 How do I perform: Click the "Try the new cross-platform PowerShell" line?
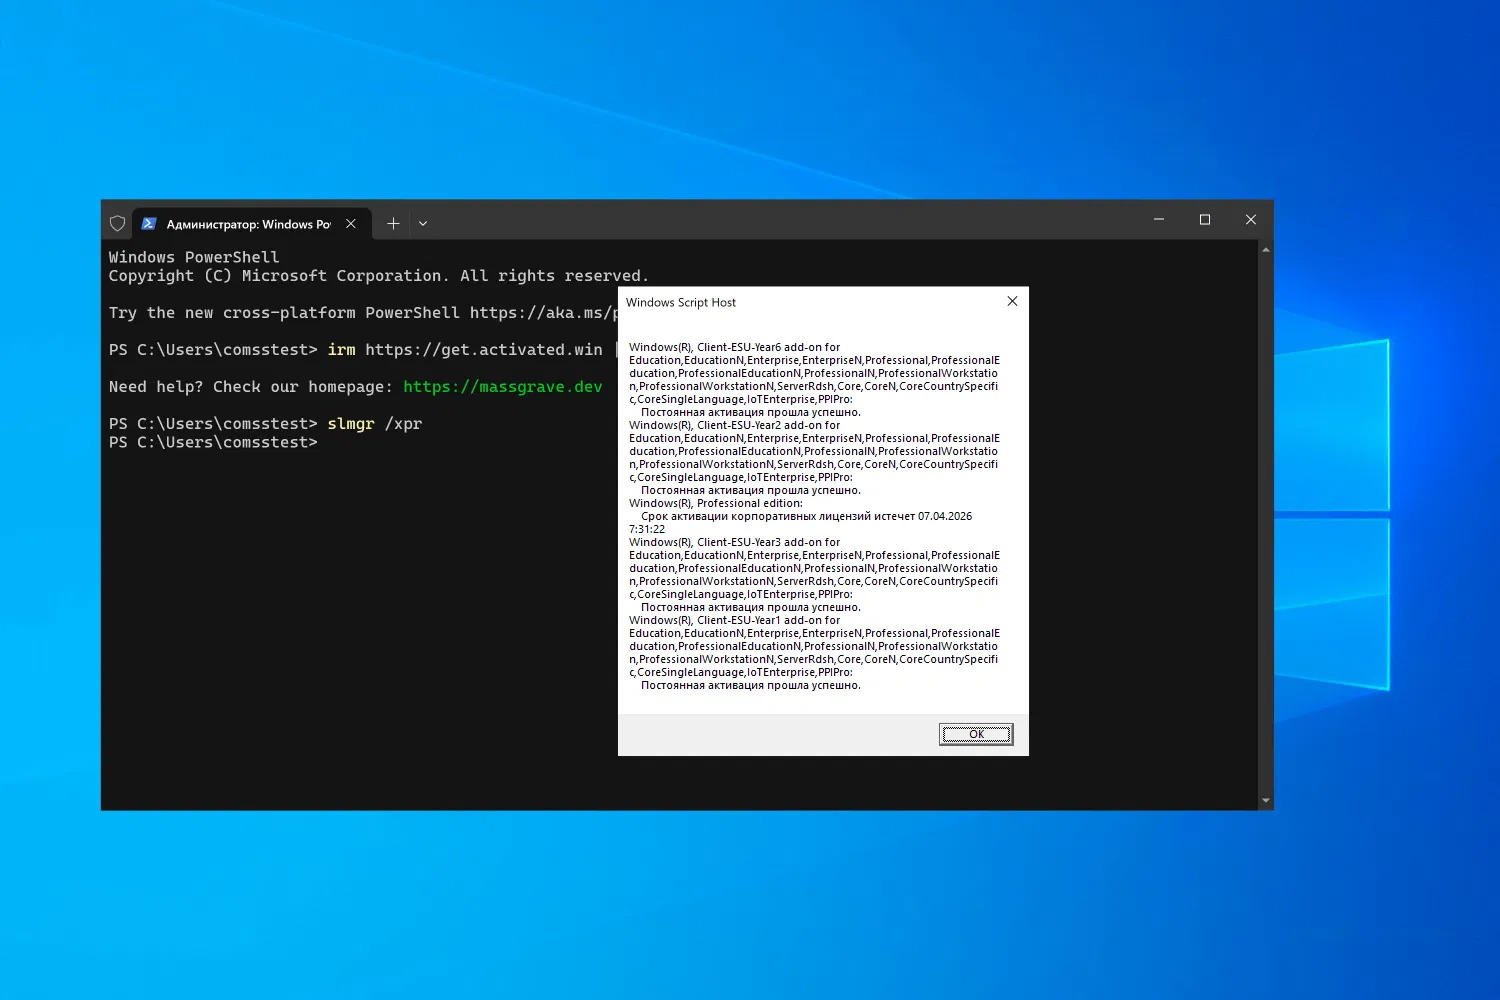click(x=364, y=313)
